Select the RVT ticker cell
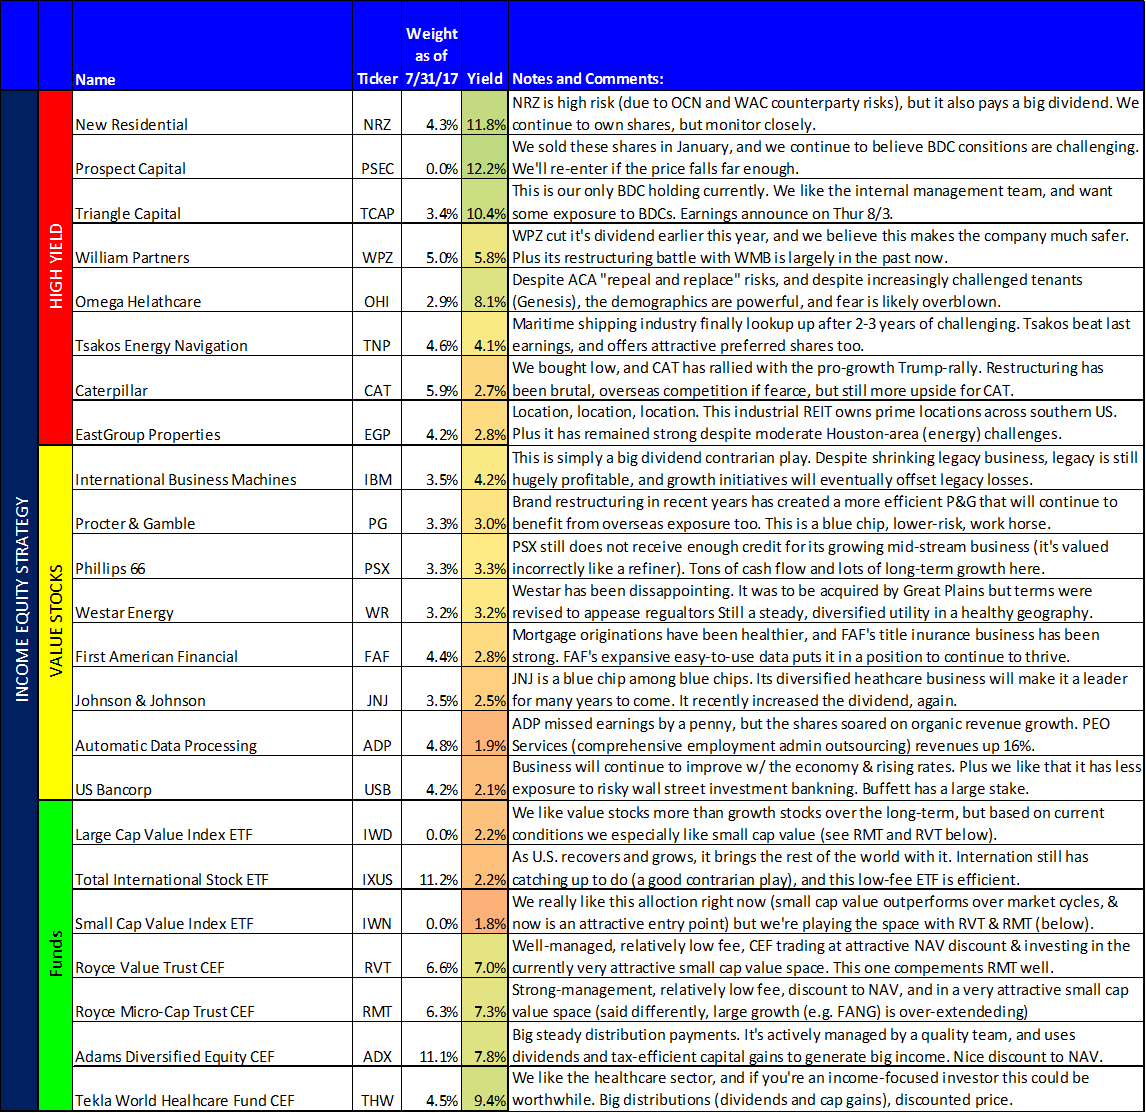 click(377, 956)
